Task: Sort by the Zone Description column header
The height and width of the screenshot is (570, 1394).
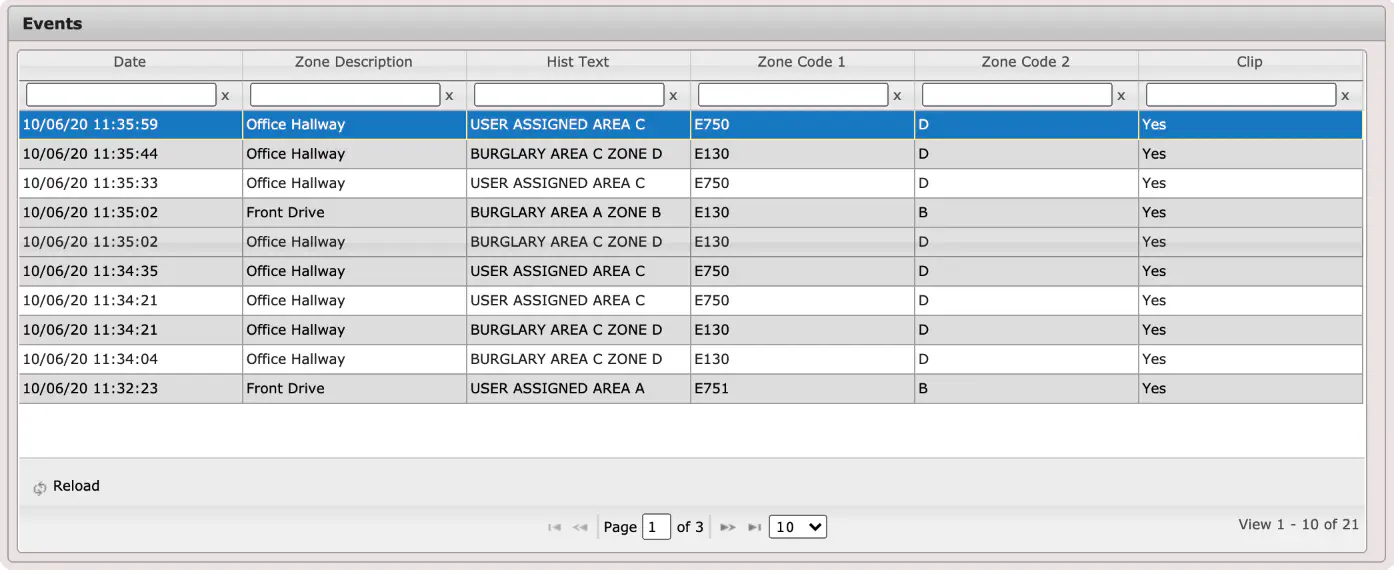Action: pyautogui.click(x=354, y=62)
